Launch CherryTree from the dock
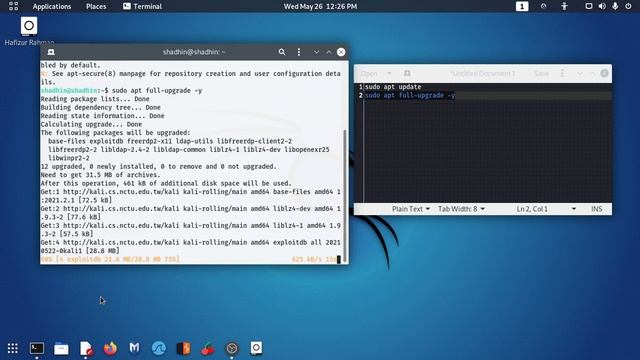640x360 pixels. click(208, 348)
